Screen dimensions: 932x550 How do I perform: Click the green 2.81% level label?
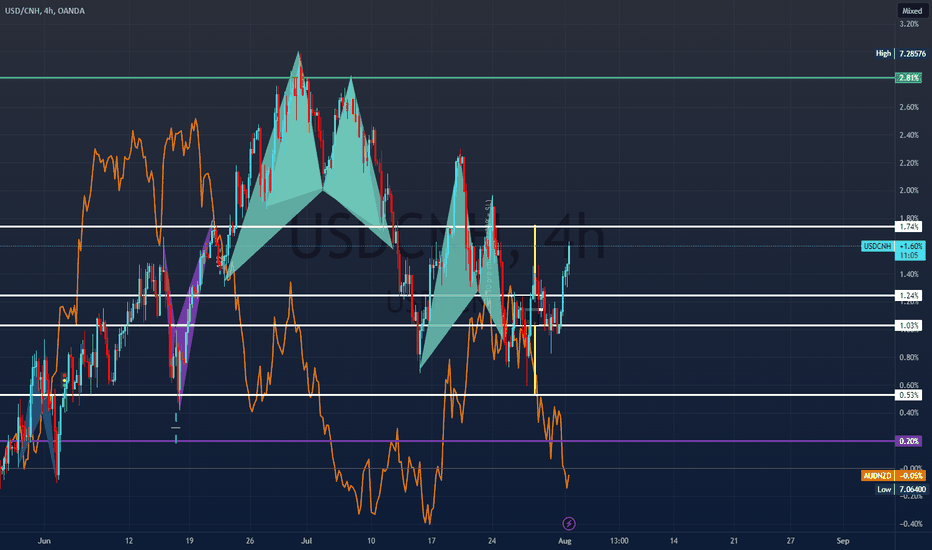point(909,78)
